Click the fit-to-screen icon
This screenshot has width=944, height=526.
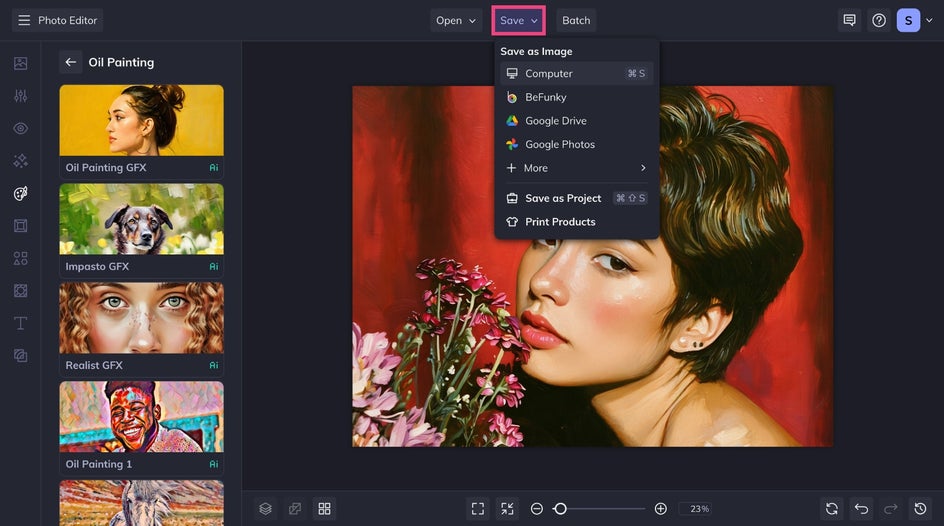point(478,509)
